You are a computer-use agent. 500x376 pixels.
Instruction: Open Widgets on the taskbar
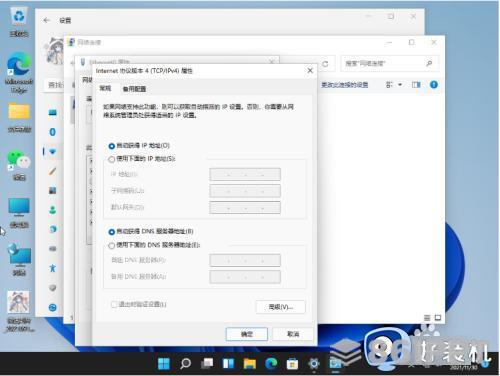point(228,364)
